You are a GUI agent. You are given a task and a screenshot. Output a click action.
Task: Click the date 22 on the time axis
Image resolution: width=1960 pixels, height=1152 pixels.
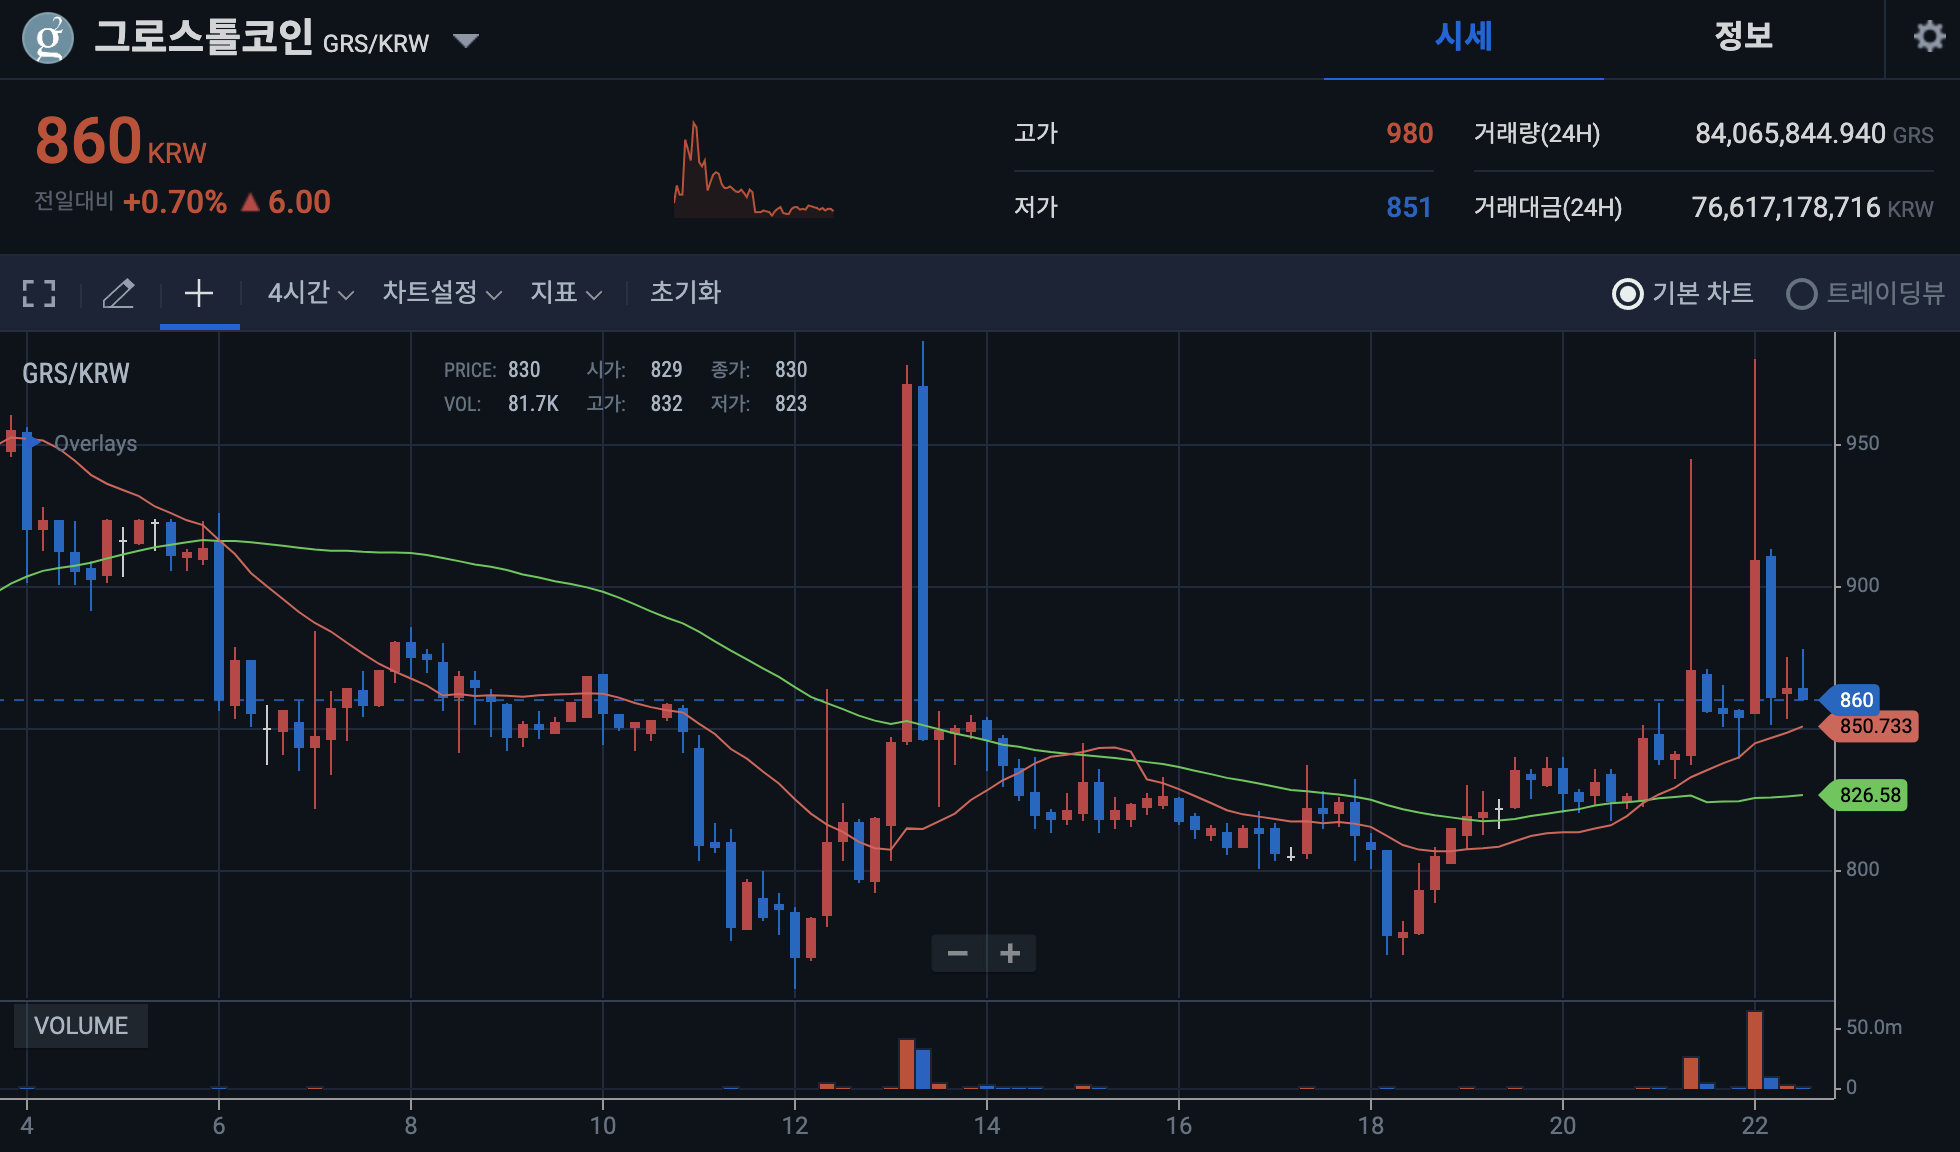tap(1754, 1126)
